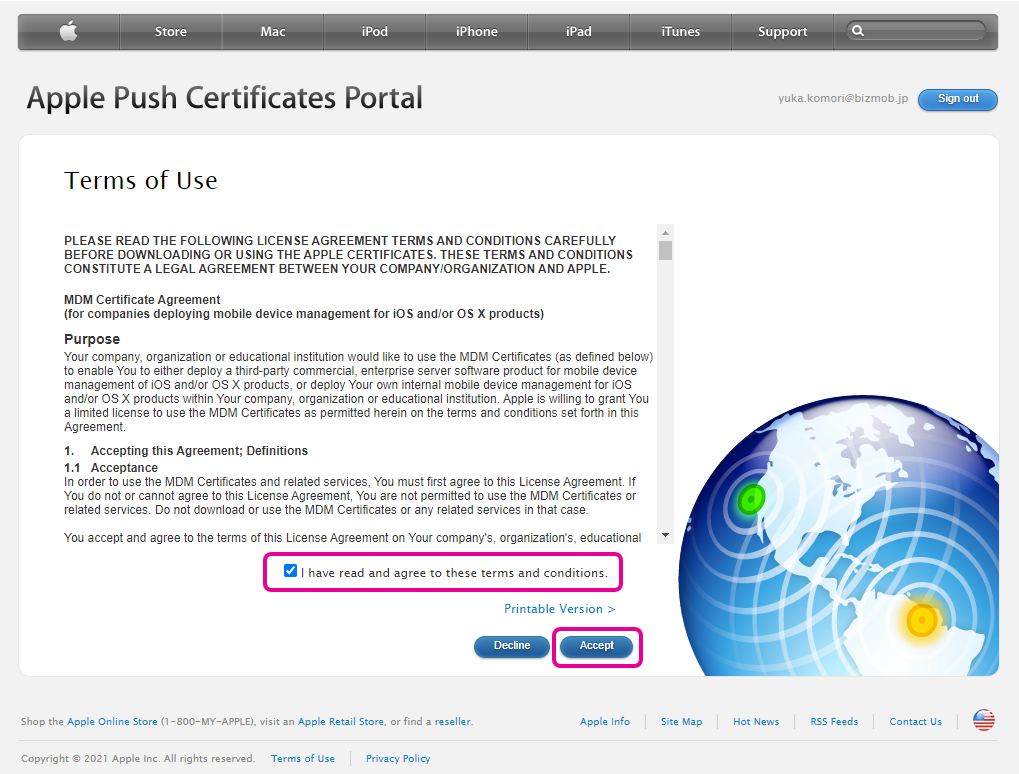Click the terms scrollbar down arrow
The width and height of the screenshot is (1019, 774).
pyautogui.click(x=665, y=536)
